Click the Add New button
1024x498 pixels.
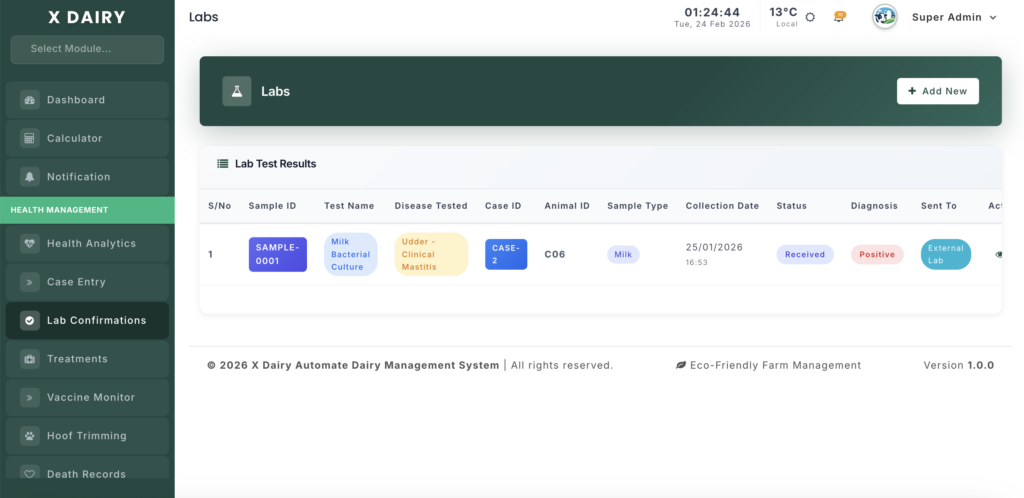pos(937,91)
